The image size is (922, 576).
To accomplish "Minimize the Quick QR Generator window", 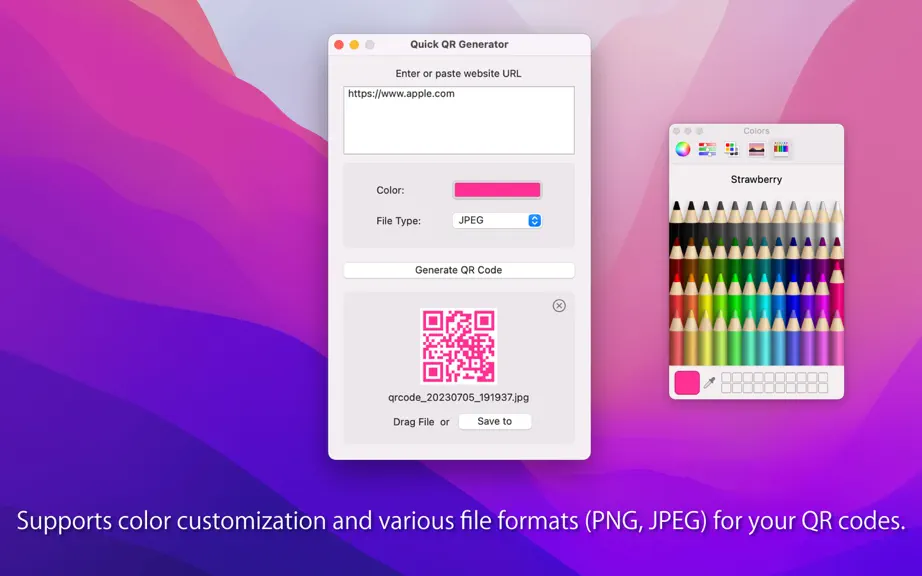I will (354, 45).
